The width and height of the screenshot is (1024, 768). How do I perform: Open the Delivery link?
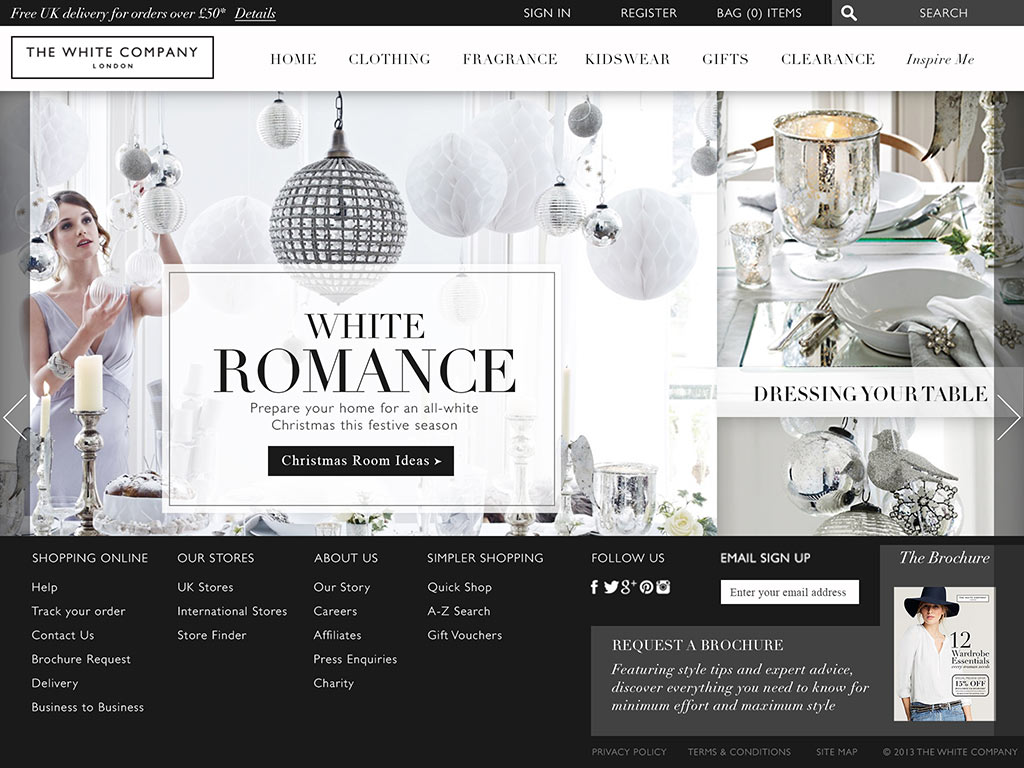[x=55, y=683]
